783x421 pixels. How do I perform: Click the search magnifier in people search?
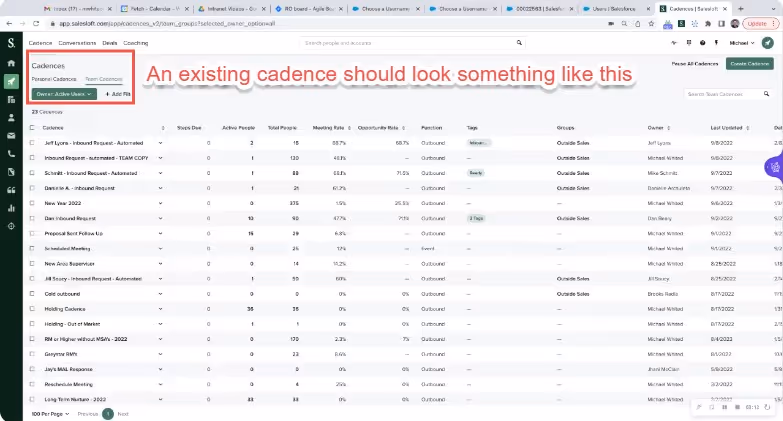[x=519, y=43]
